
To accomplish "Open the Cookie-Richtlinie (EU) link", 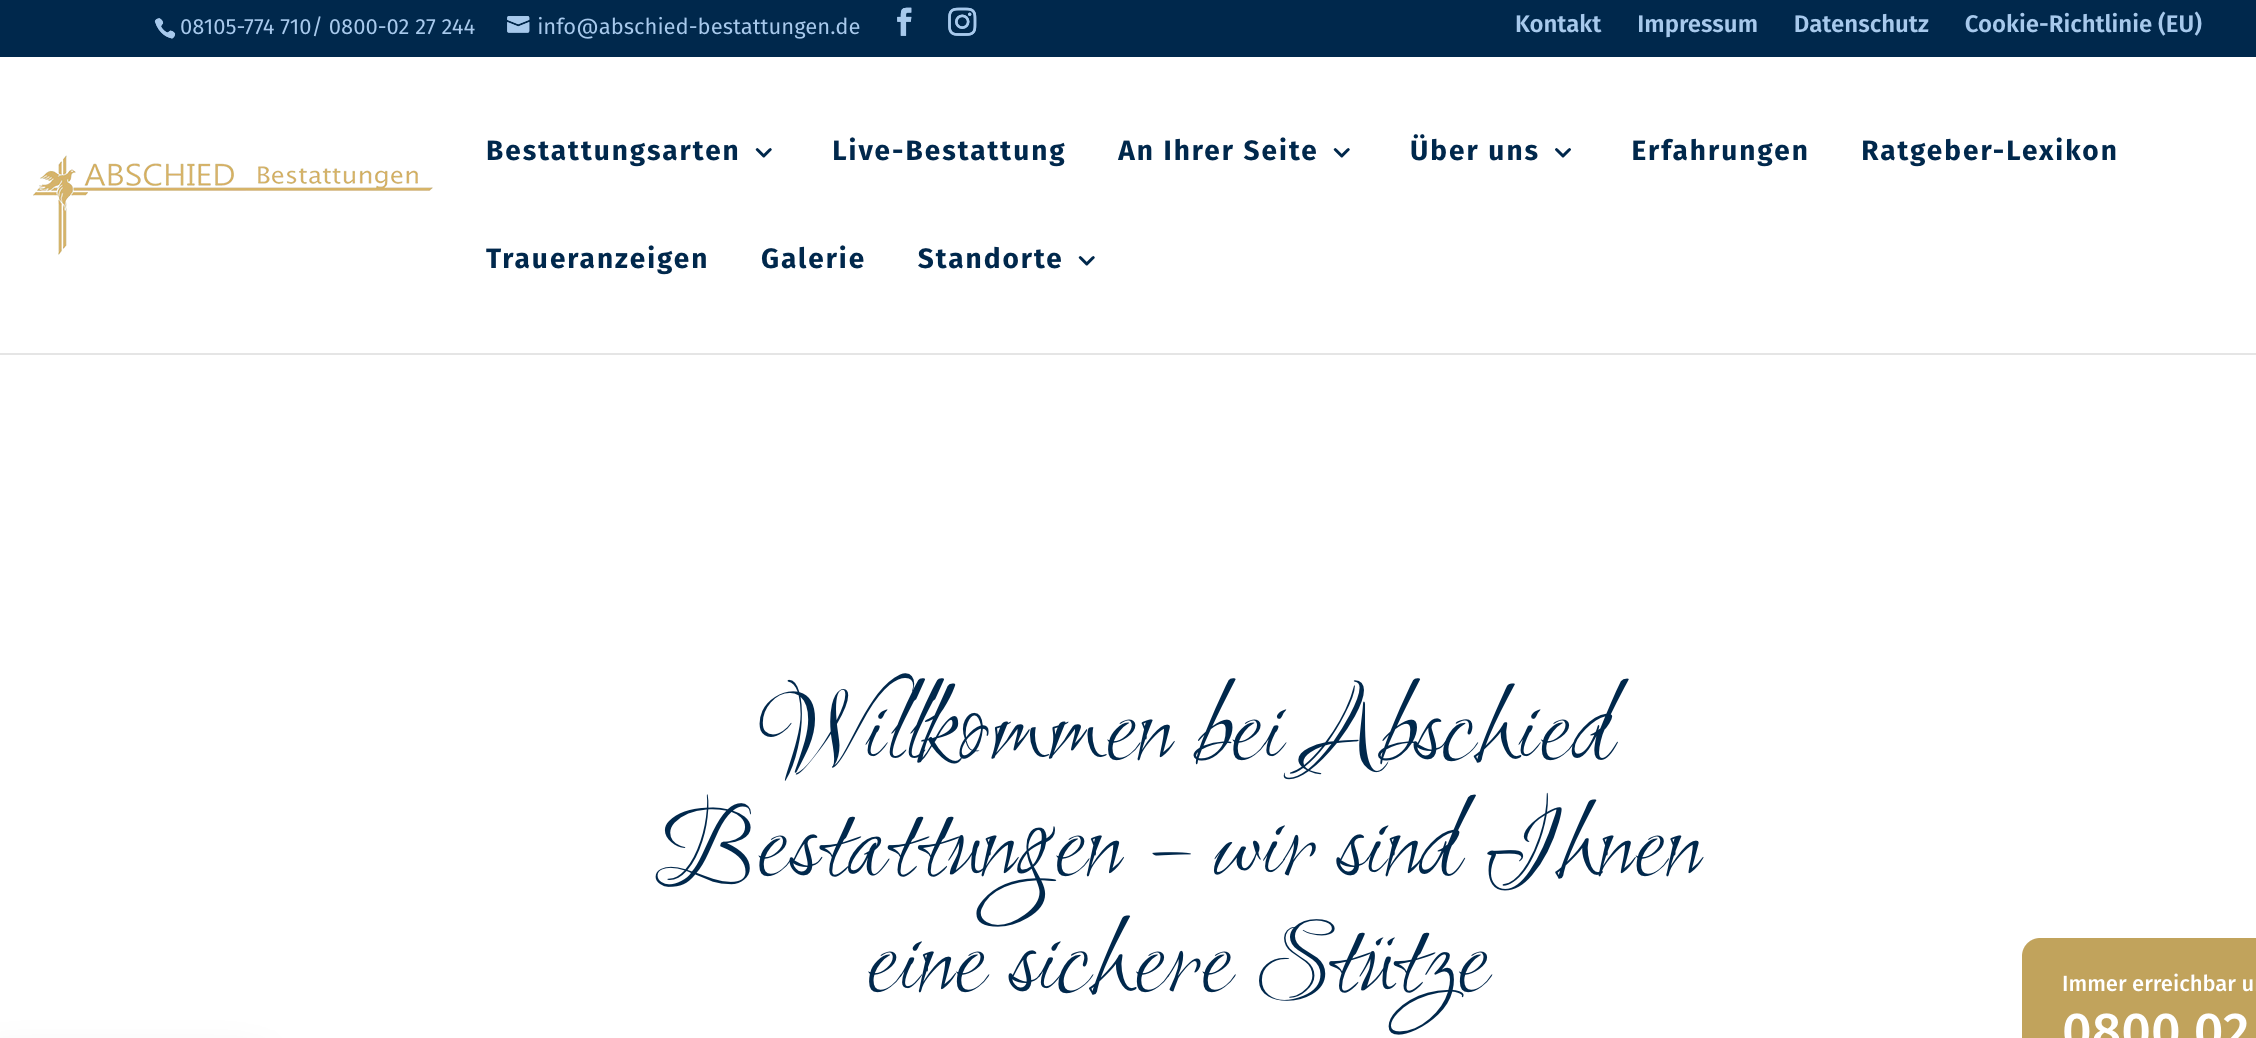I will [2083, 24].
